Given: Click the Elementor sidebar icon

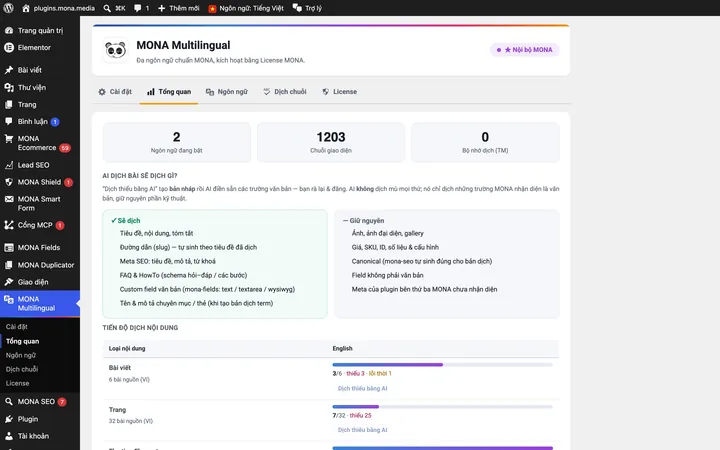Looking at the screenshot, I should click(x=9, y=47).
